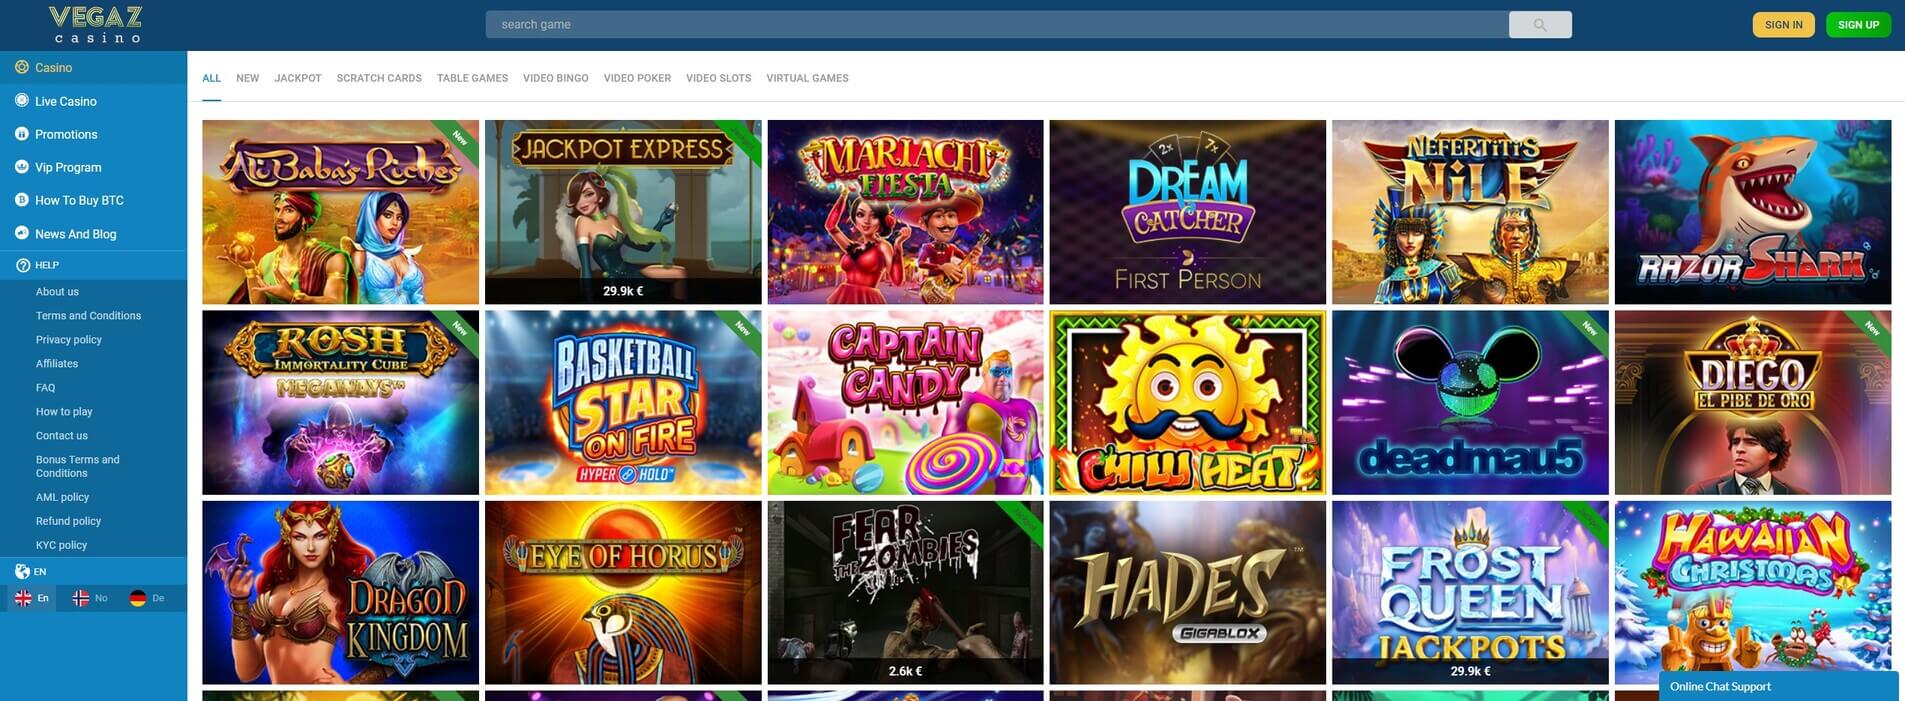Launch Nefertiti's Nile game
The height and width of the screenshot is (701, 1905).
[x=1470, y=212]
